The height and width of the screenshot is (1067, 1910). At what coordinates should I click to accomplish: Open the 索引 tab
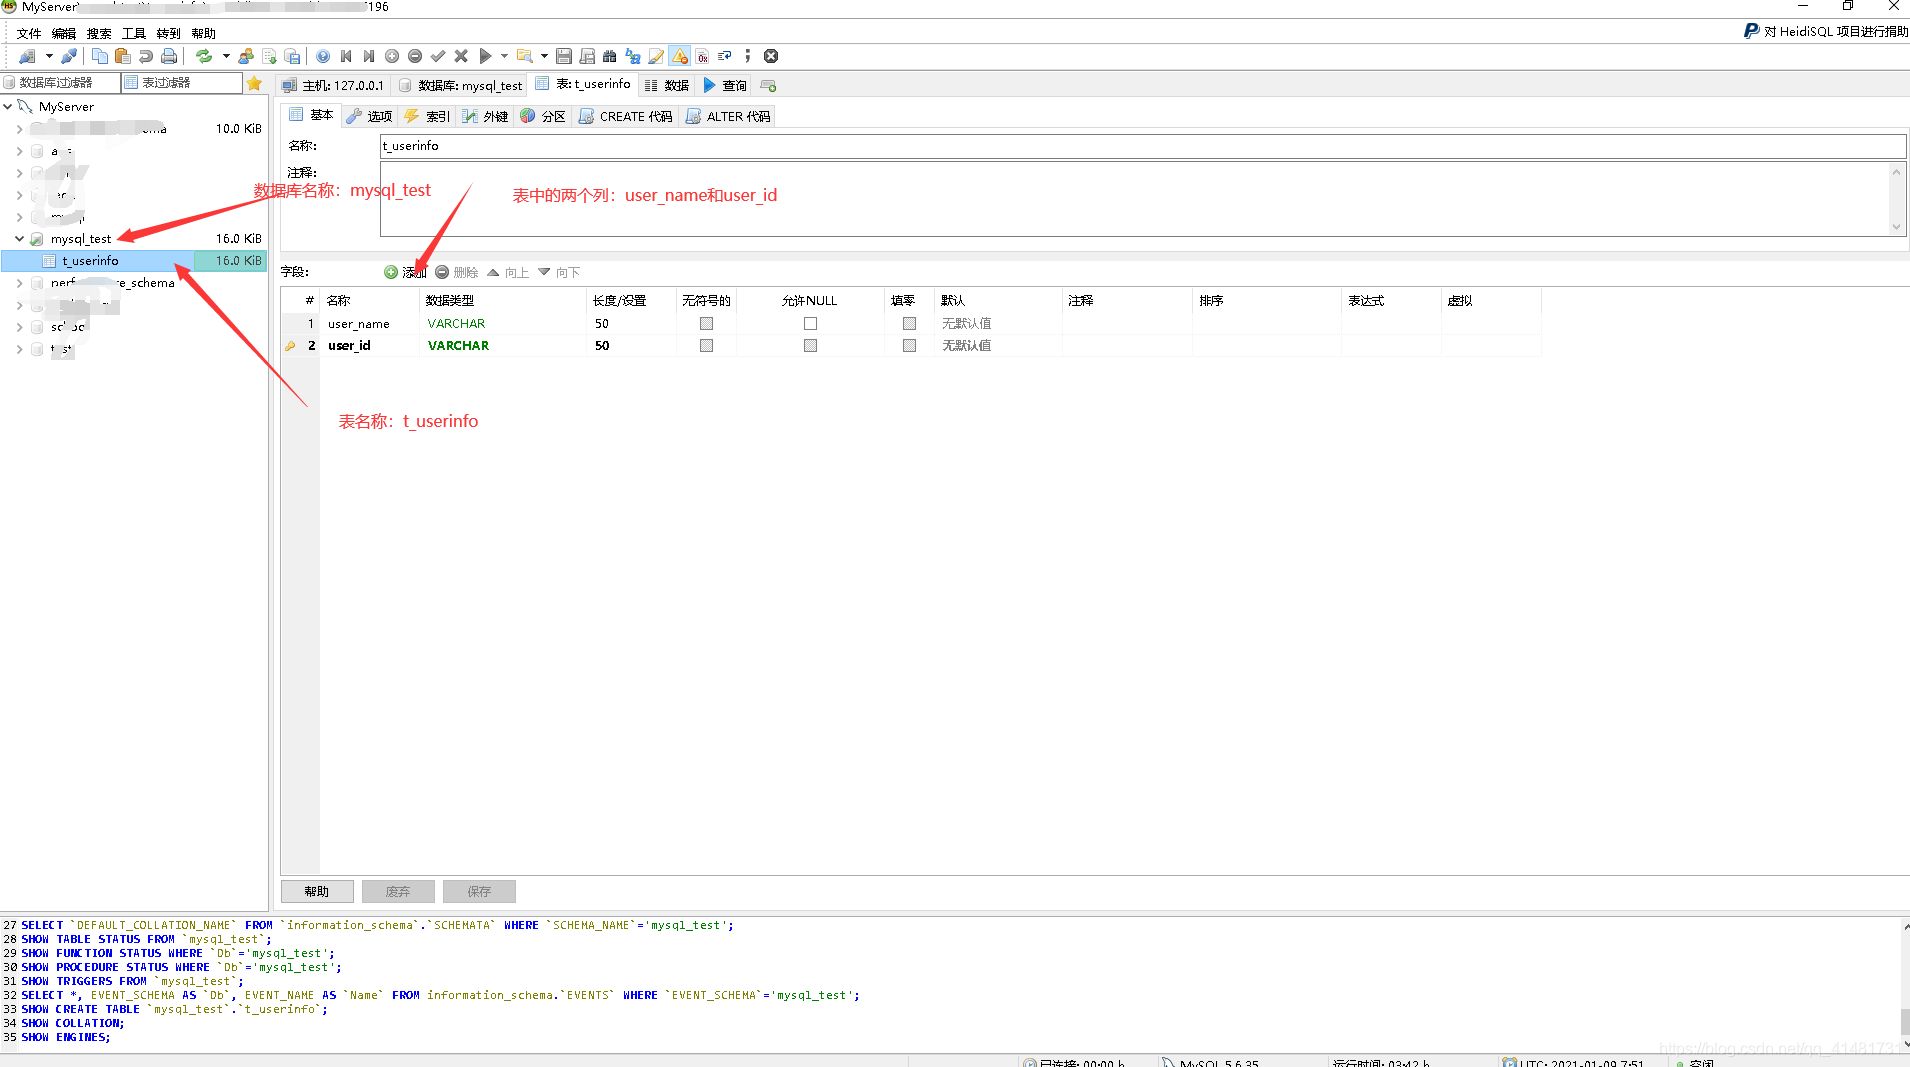tap(427, 116)
